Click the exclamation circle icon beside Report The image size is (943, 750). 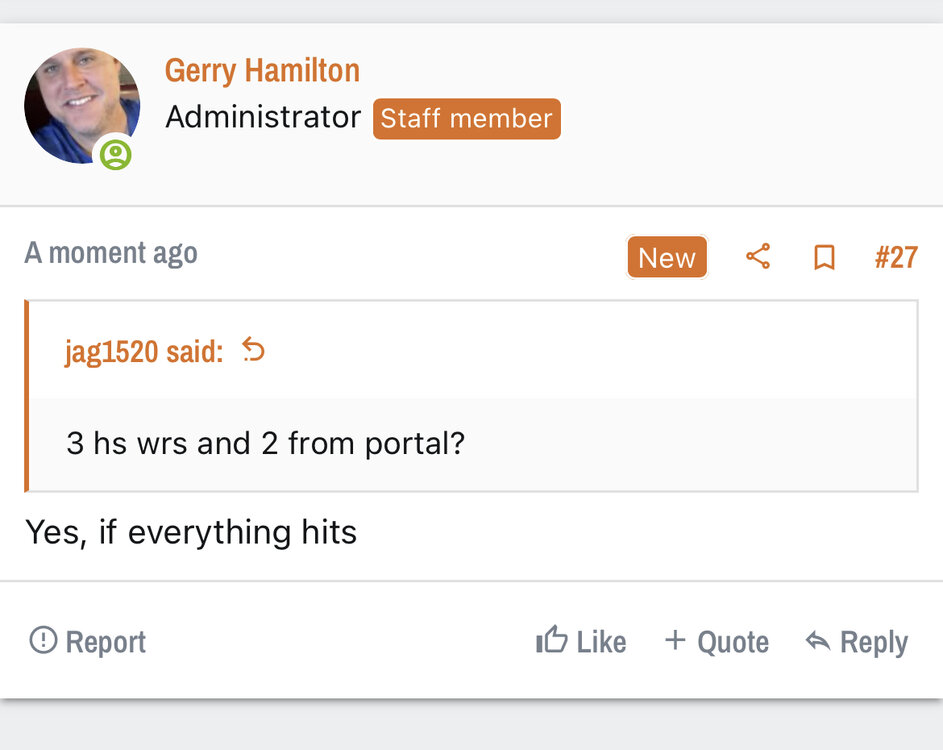pyautogui.click(x=43, y=640)
